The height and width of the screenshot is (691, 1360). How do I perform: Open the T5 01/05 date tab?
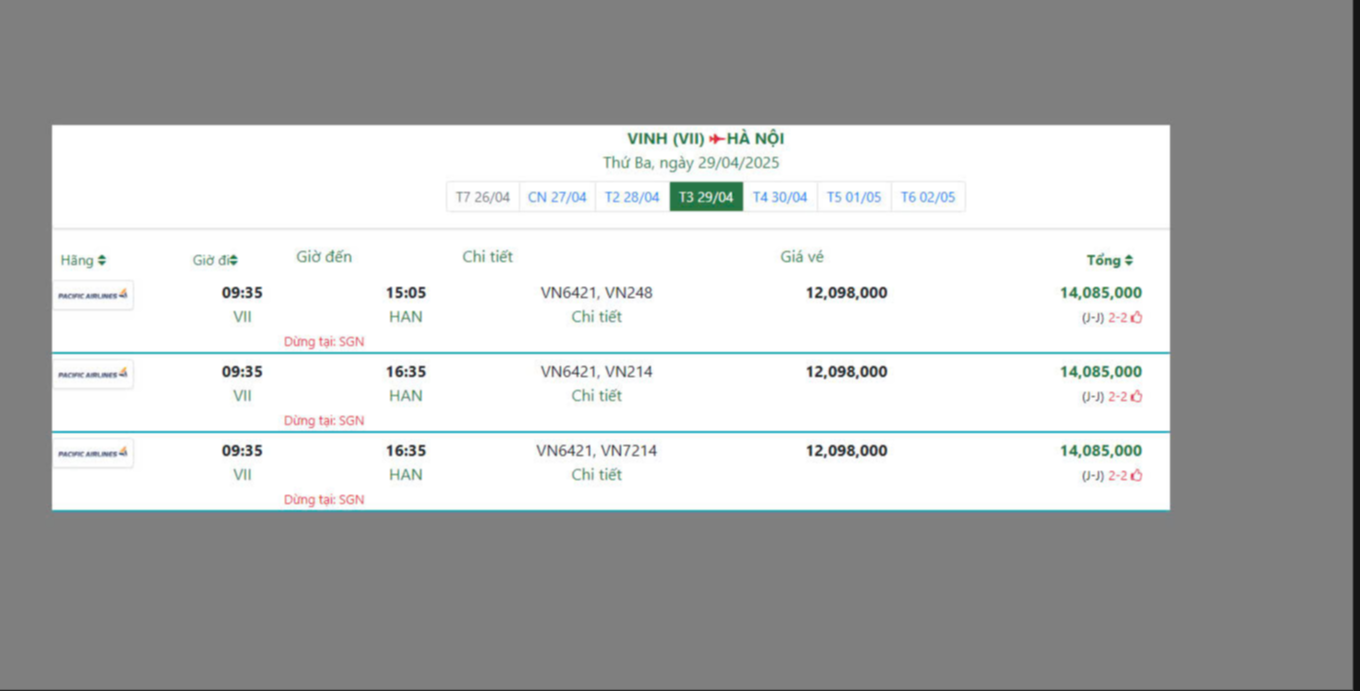[854, 197]
